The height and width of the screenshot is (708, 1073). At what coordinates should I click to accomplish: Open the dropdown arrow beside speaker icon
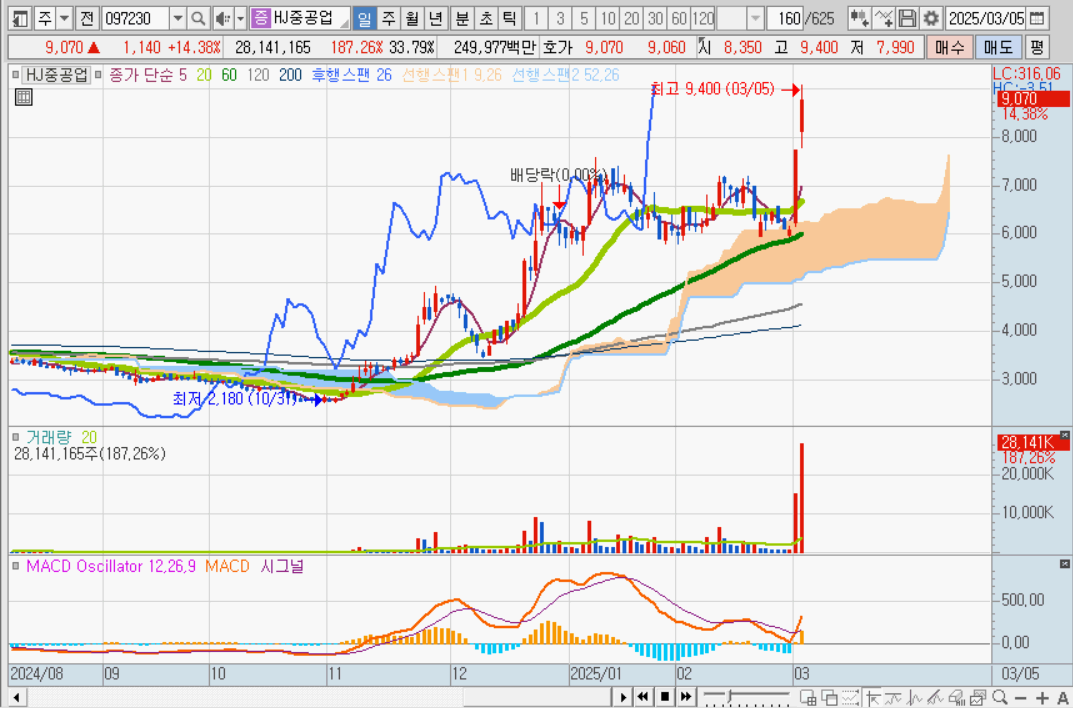point(240,18)
